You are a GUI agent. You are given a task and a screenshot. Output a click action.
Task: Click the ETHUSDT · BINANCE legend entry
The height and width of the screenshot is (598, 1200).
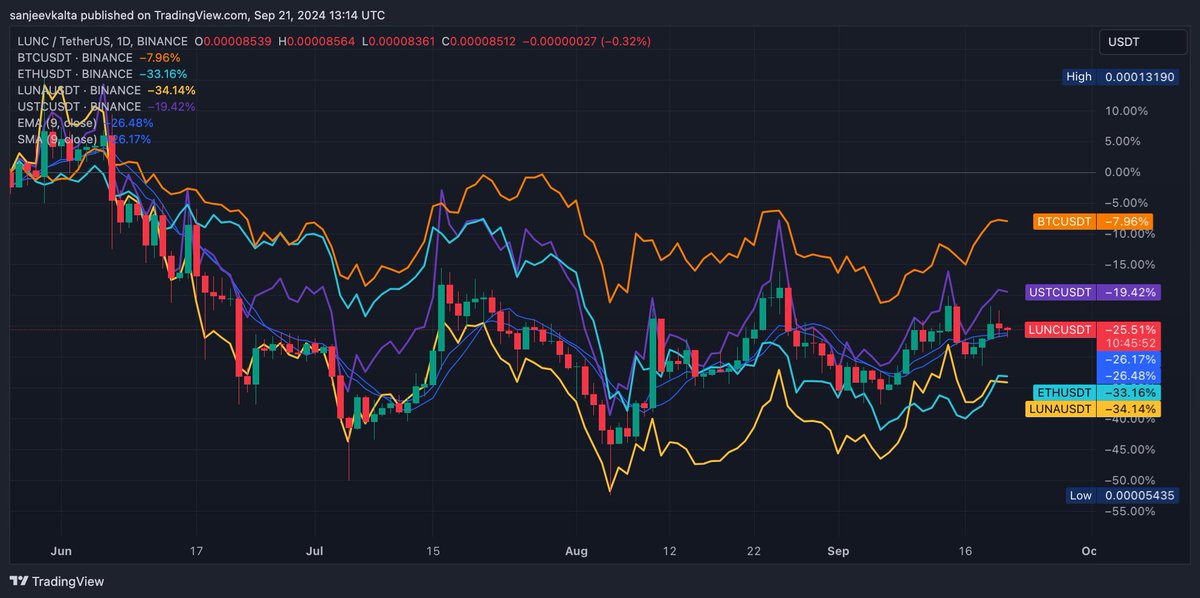[102, 74]
